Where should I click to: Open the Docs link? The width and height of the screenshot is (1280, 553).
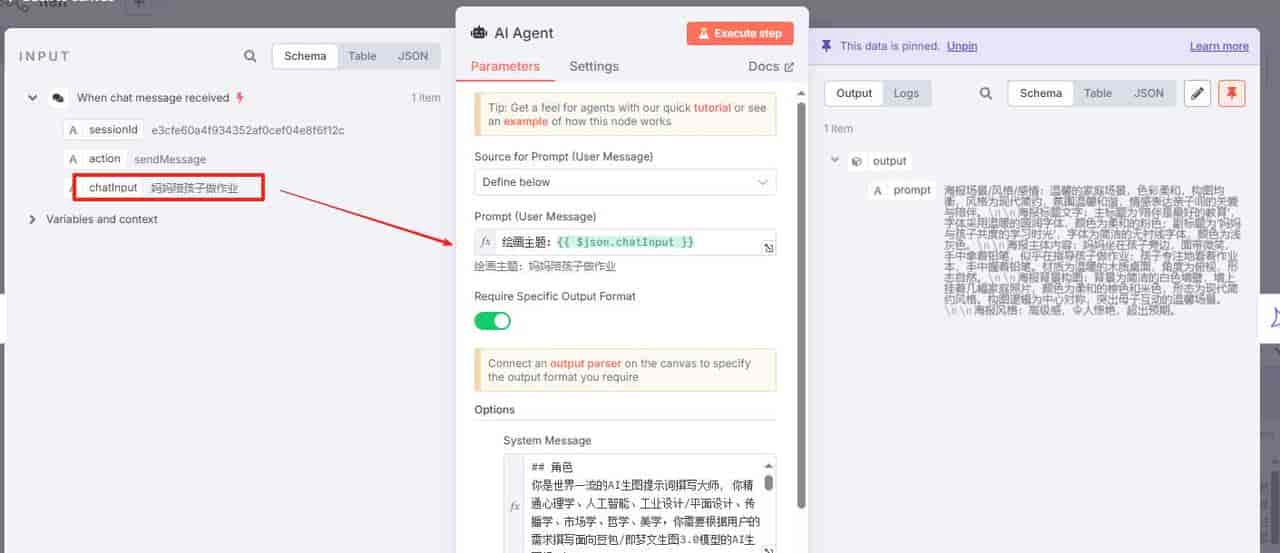[771, 66]
